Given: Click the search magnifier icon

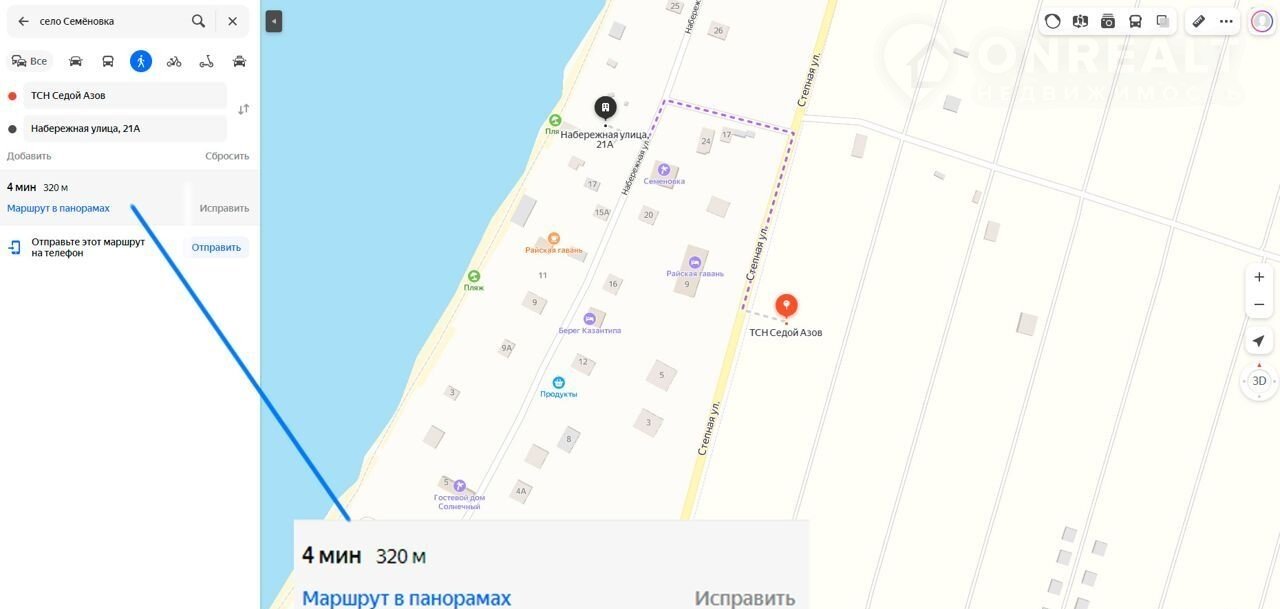Looking at the screenshot, I should 199,21.
